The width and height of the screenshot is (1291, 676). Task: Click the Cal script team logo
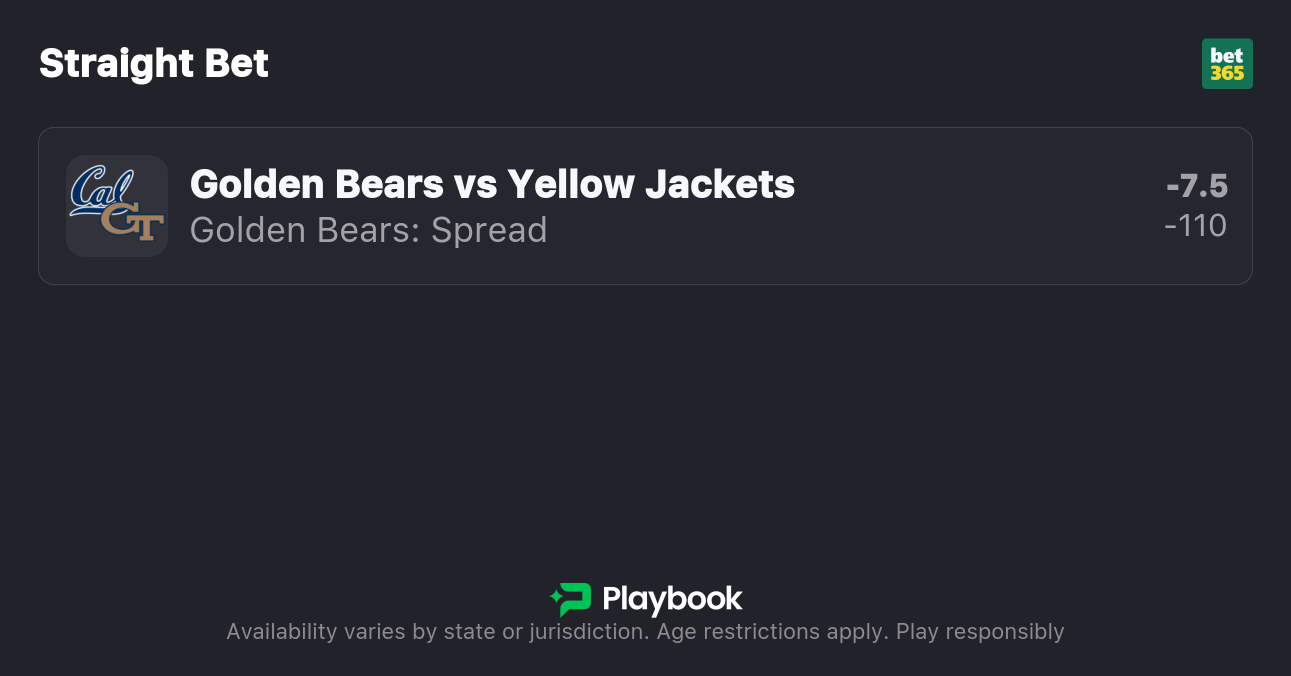pos(100,187)
